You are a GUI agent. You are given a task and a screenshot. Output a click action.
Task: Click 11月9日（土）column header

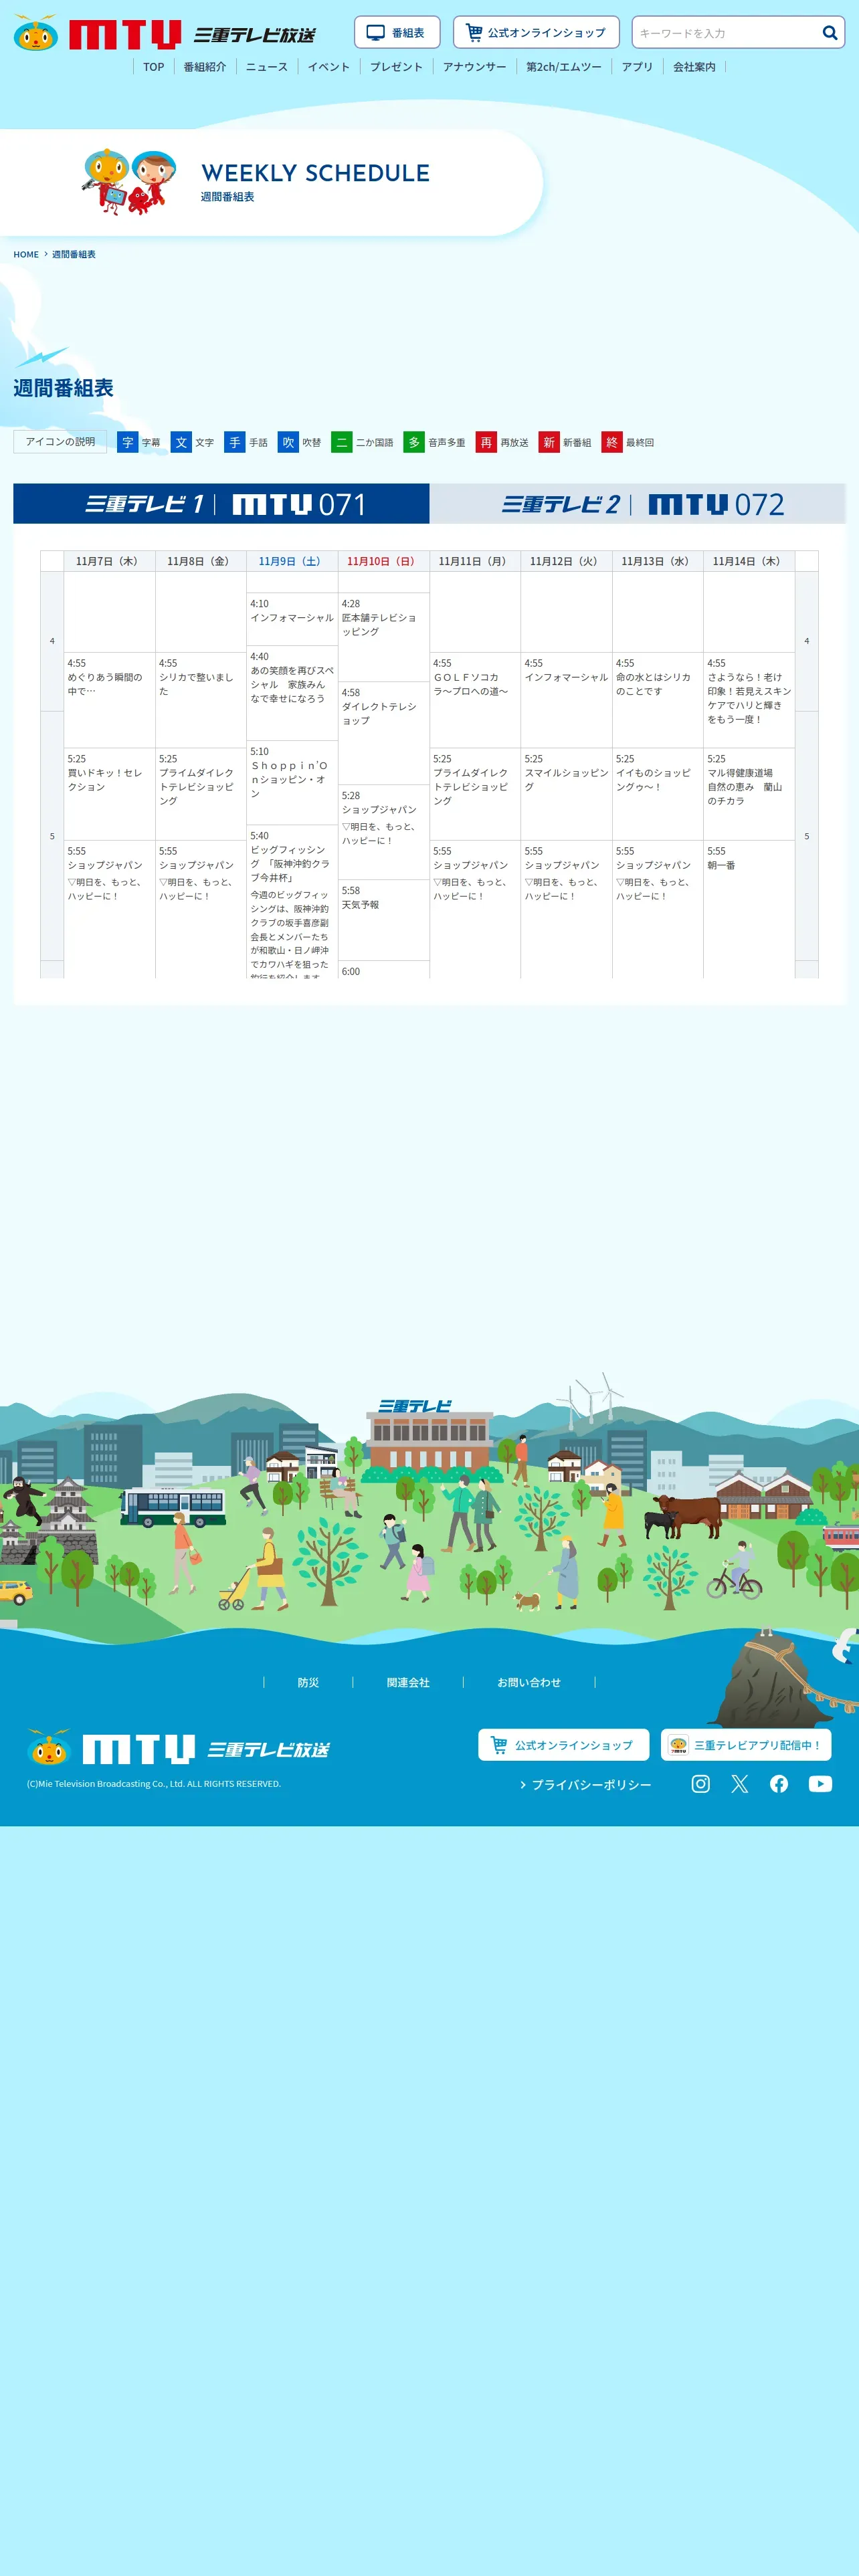pos(292,561)
